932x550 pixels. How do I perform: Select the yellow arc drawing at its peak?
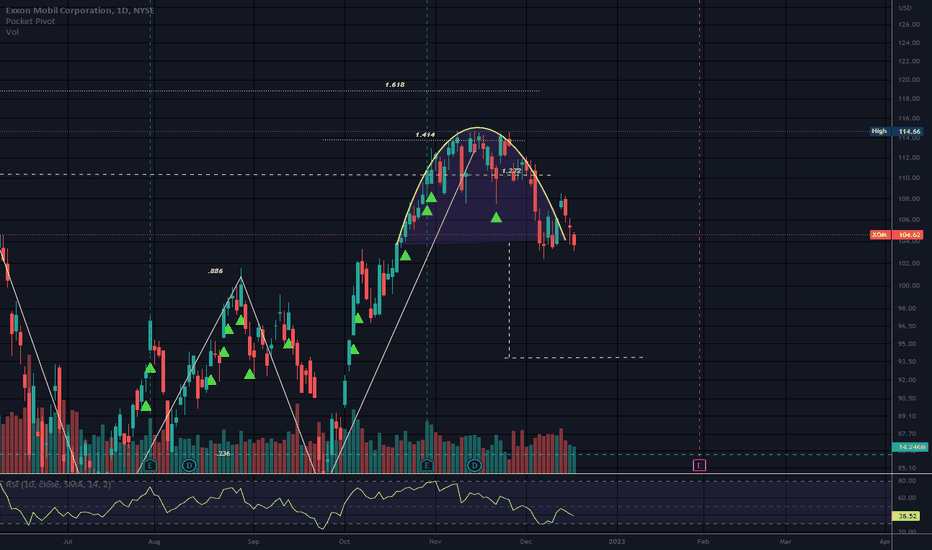(477, 128)
